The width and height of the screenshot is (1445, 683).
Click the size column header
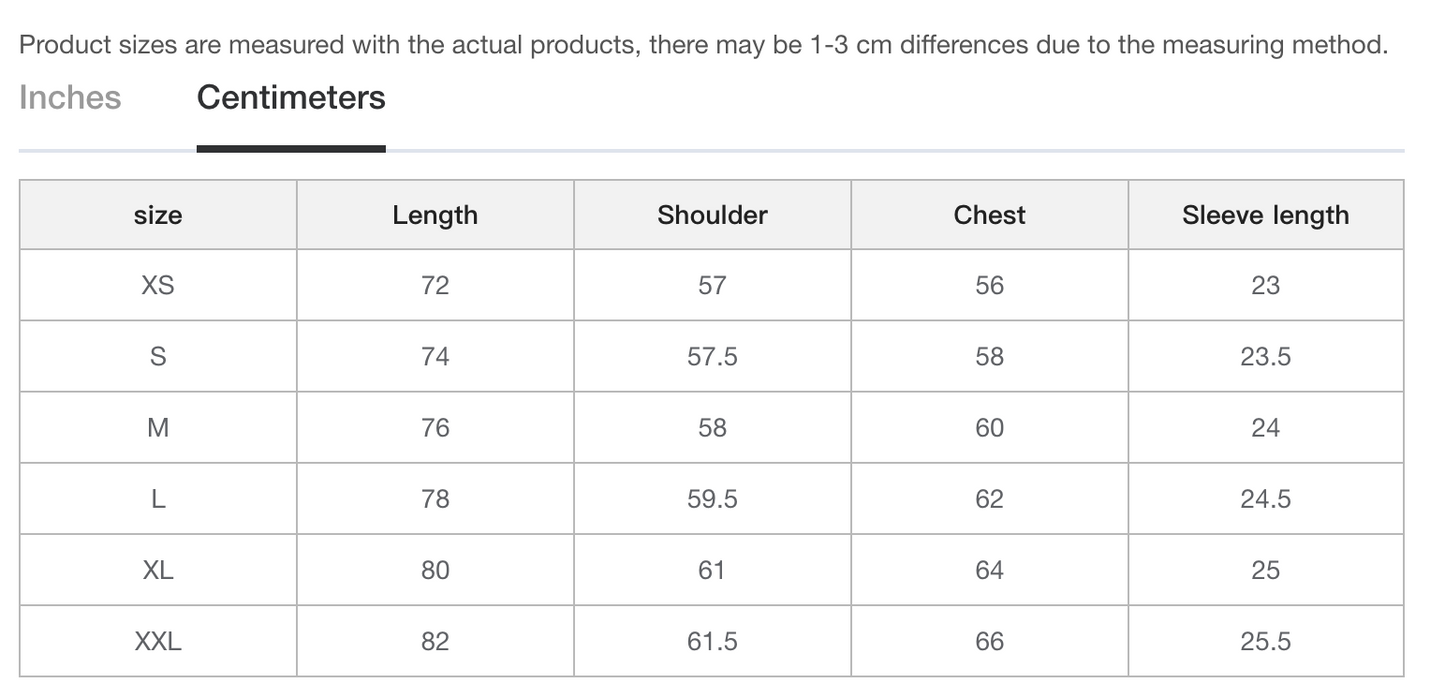click(x=158, y=215)
